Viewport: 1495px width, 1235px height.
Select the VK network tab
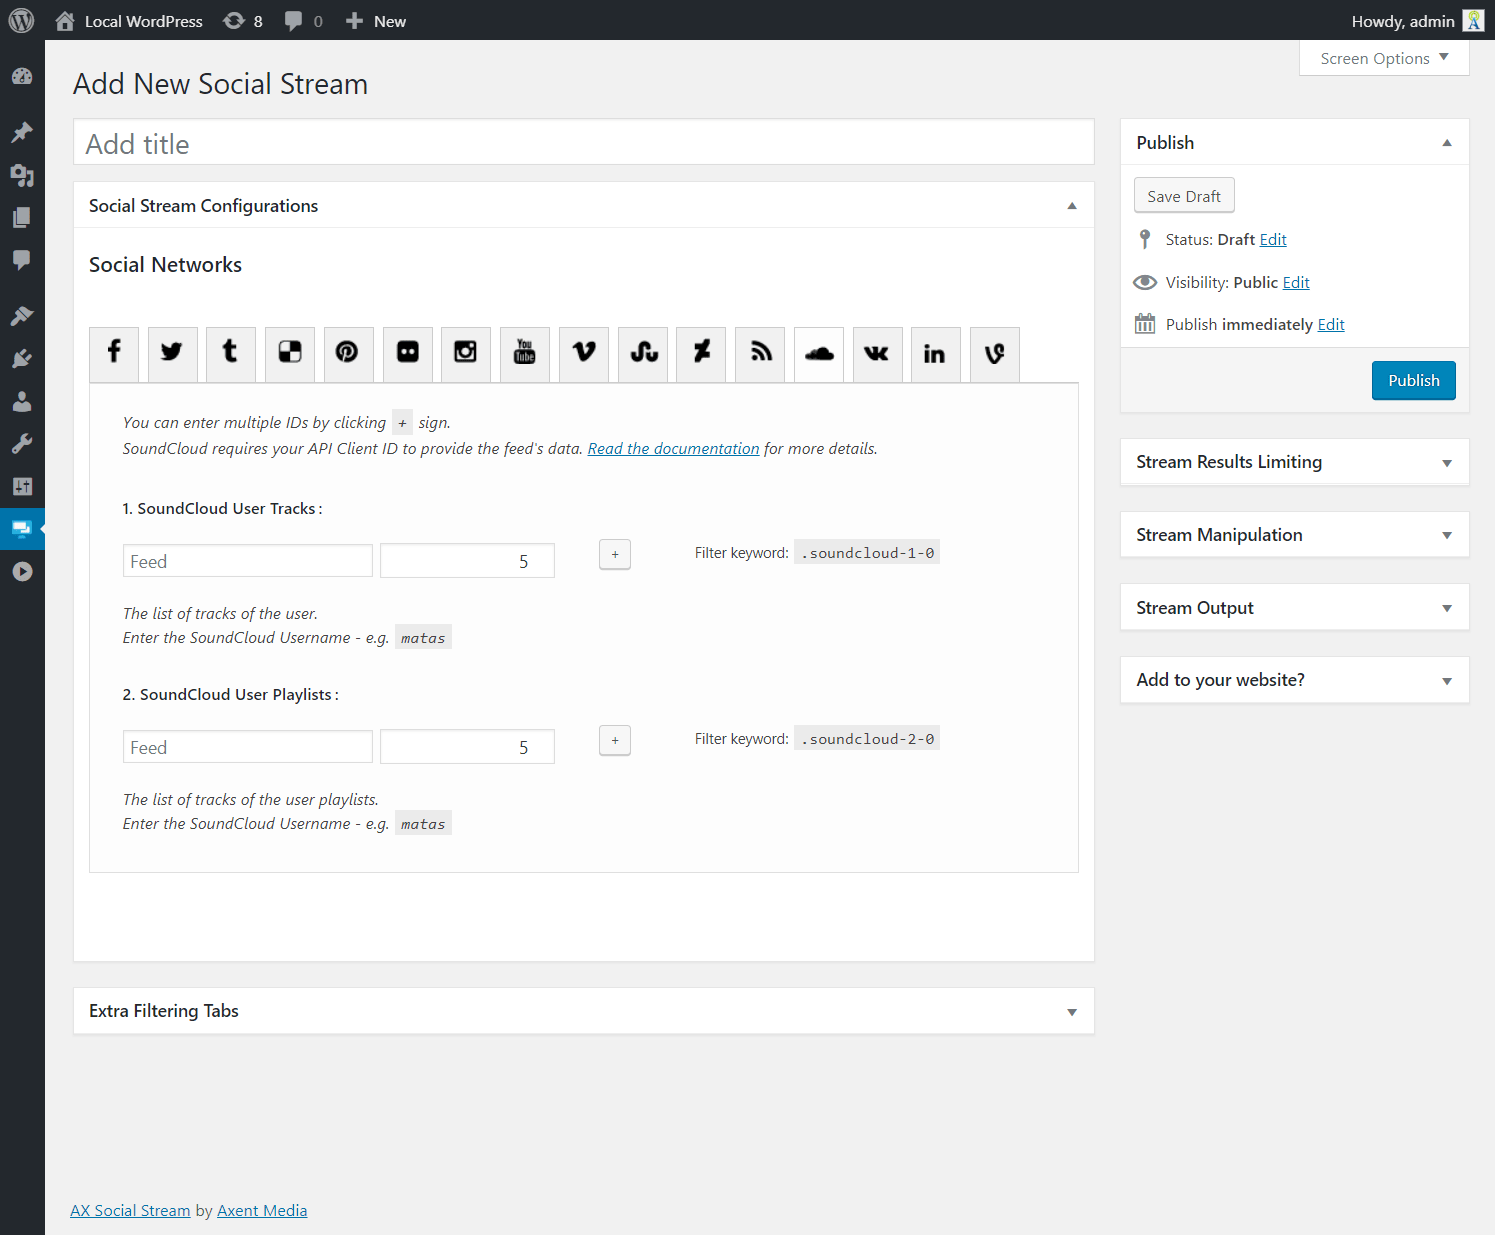tap(877, 353)
